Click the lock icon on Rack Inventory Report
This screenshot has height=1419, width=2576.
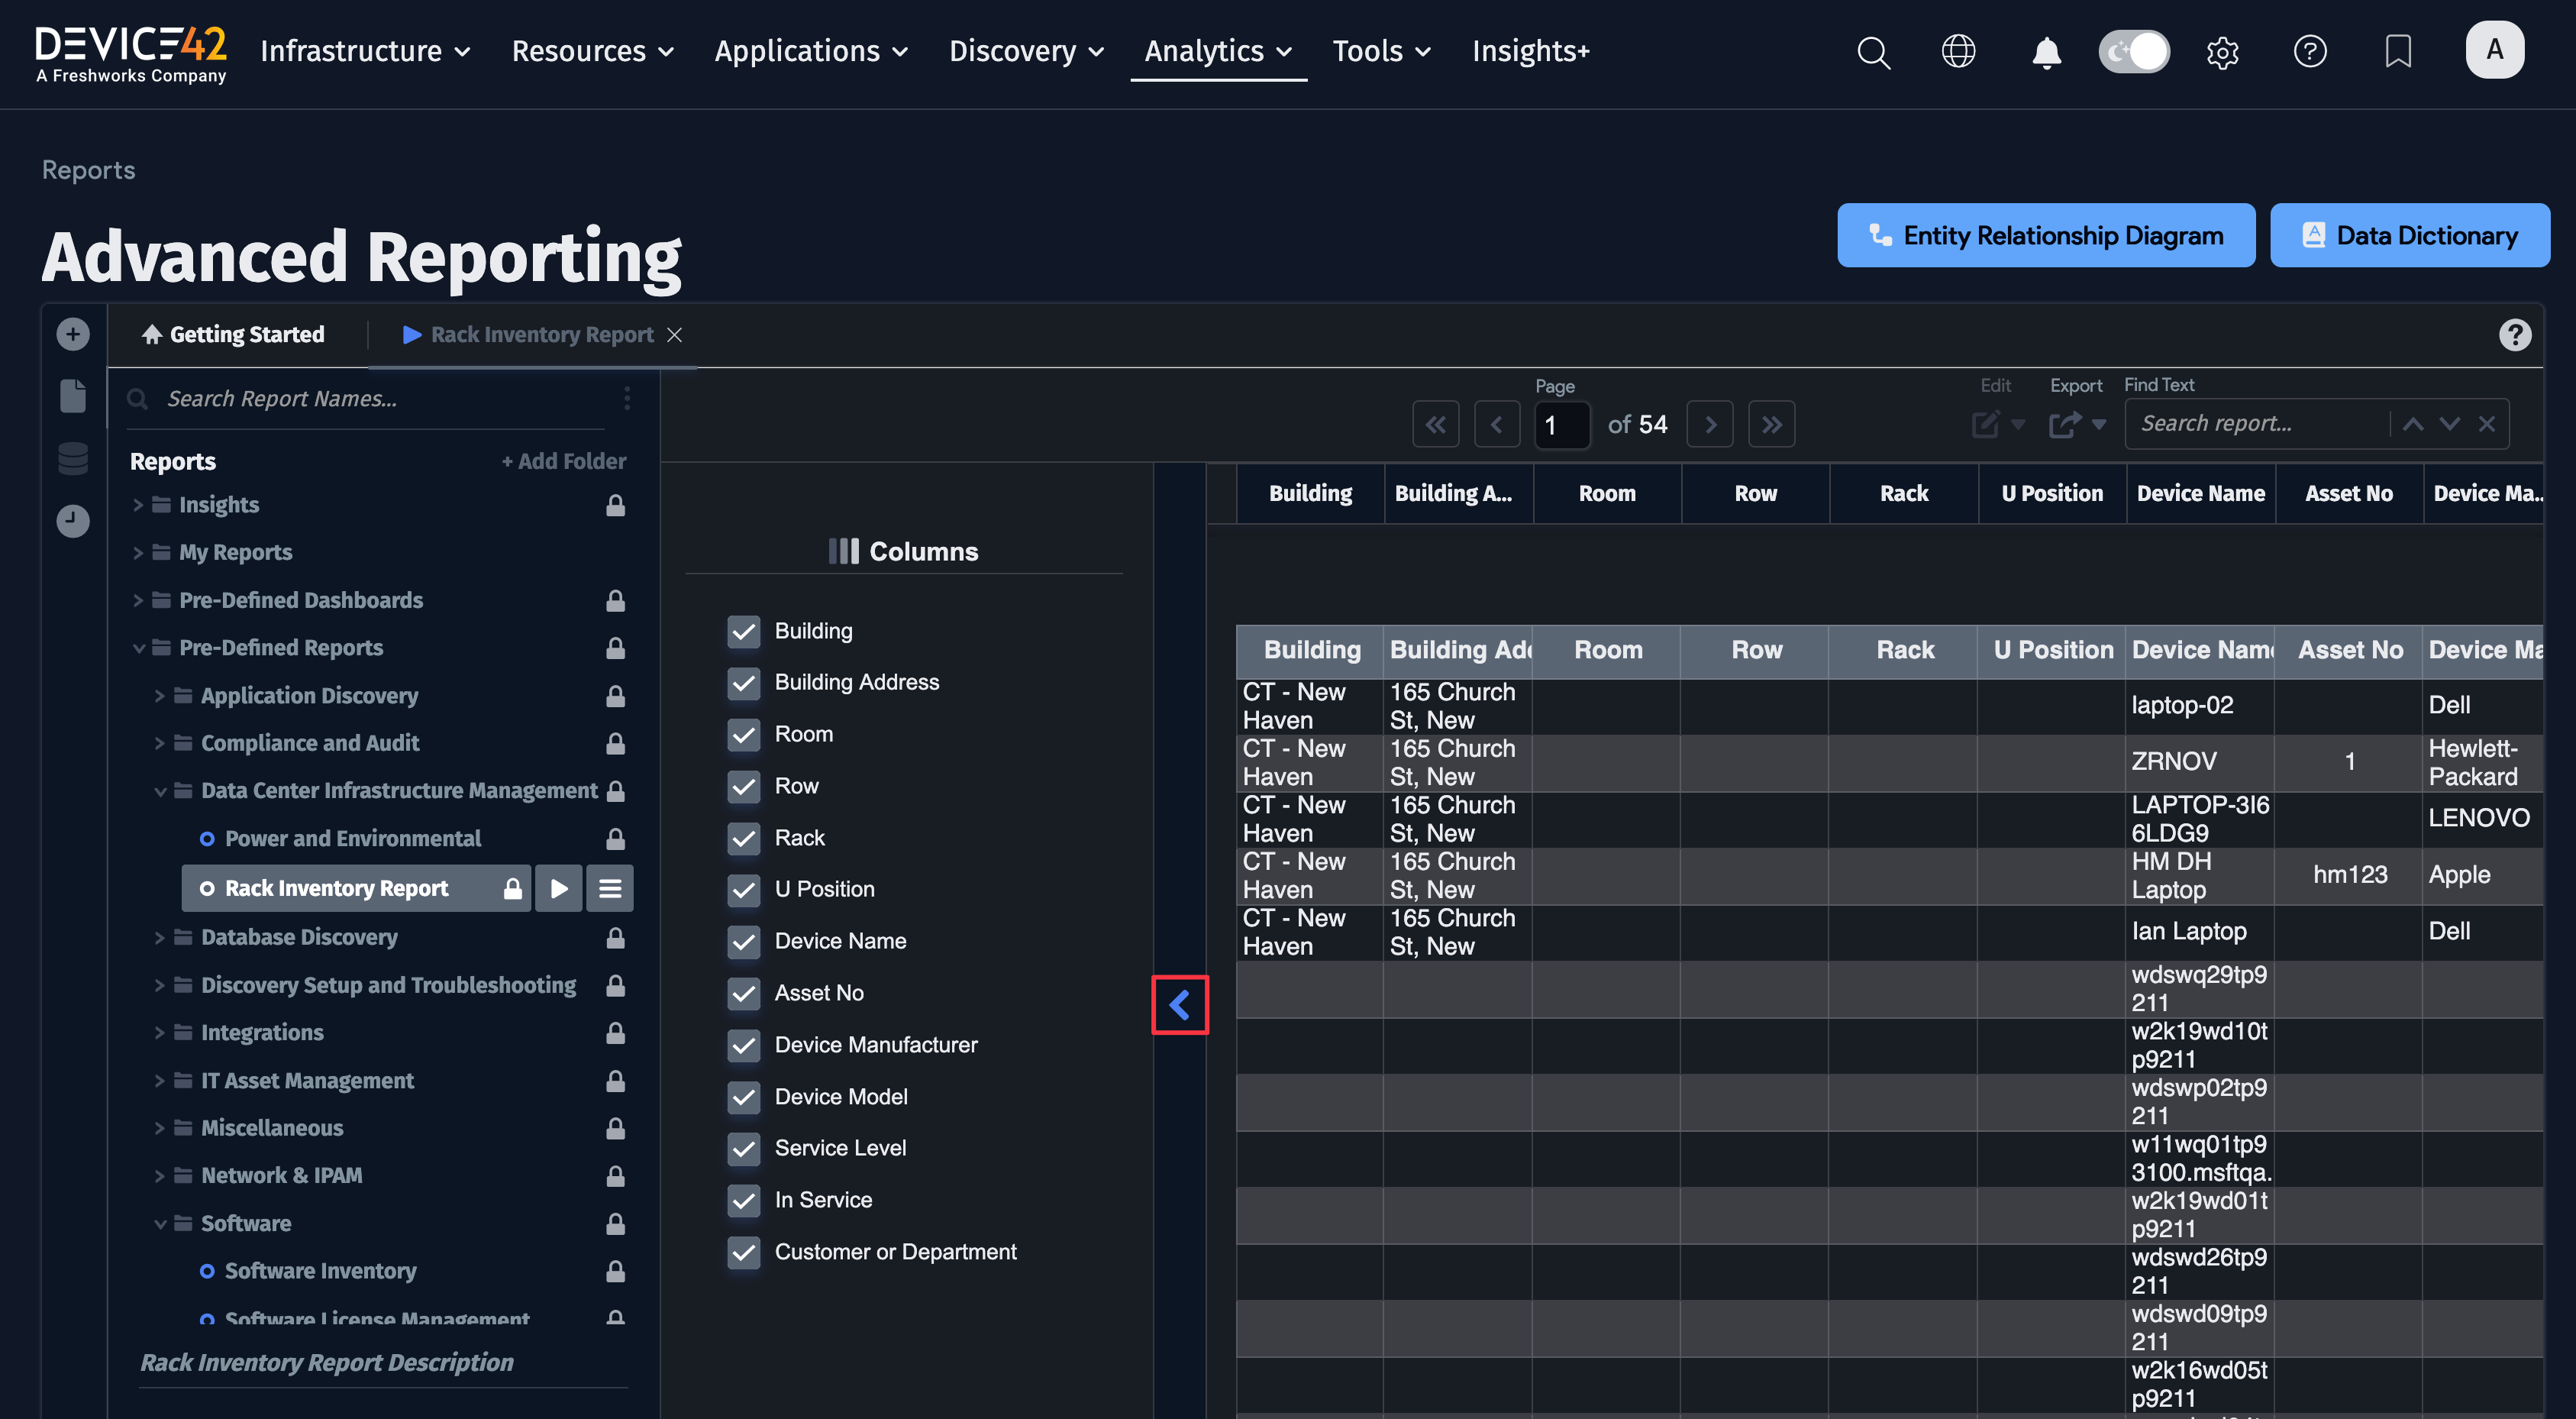tap(512, 888)
